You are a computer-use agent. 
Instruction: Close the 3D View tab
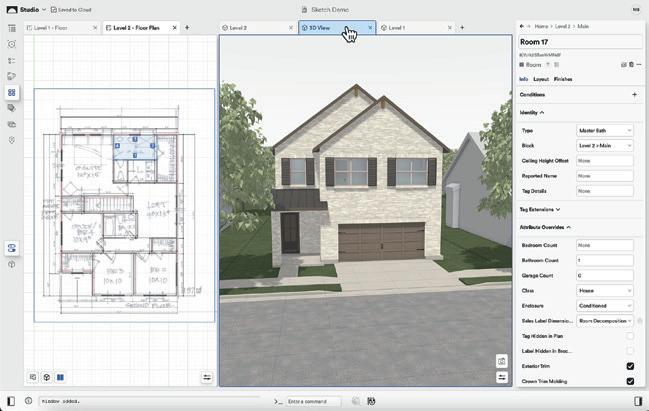pos(370,28)
